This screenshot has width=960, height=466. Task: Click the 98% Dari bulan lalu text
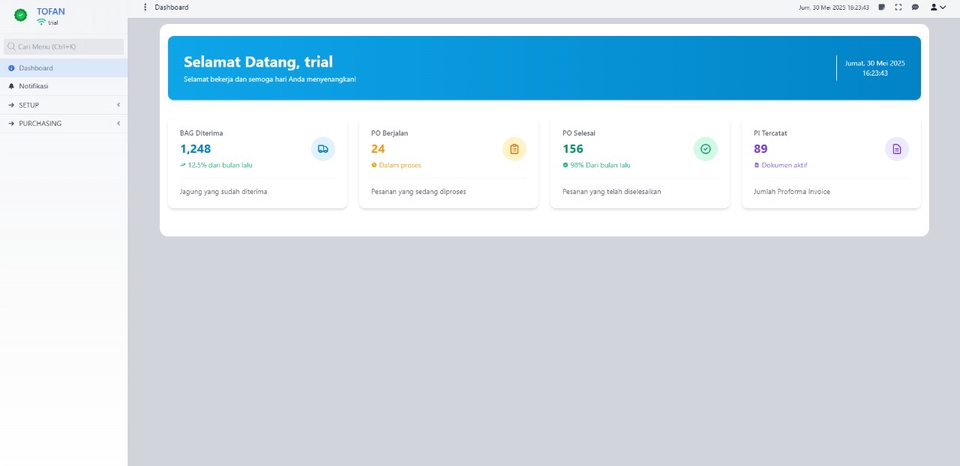(x=600, y=165)
